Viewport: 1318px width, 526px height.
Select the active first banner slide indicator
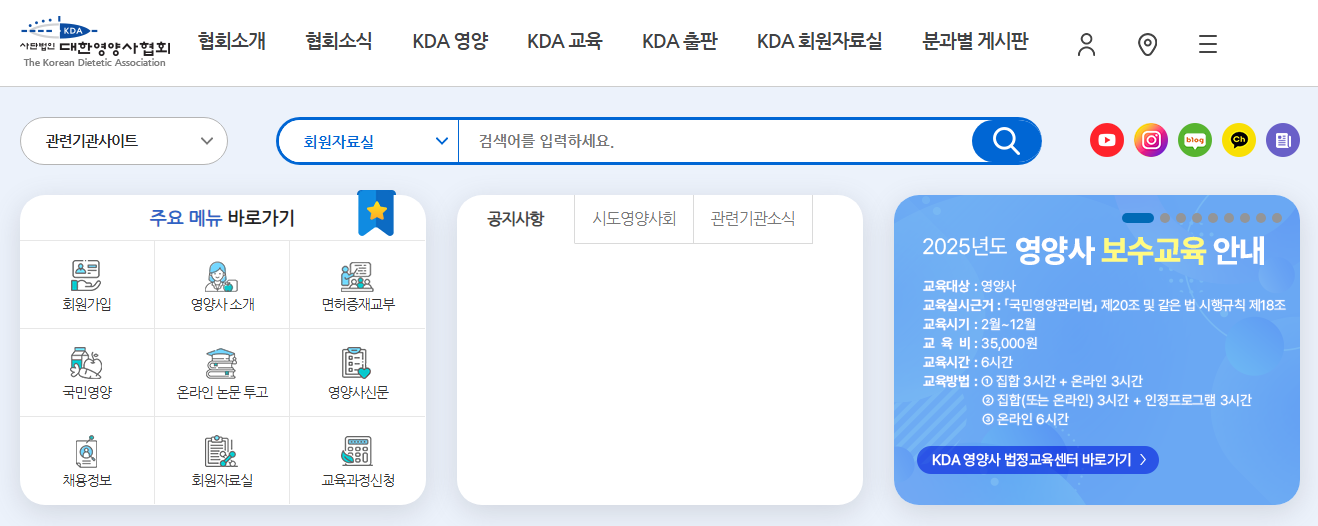pyautogui.click(x=1138, y=217)
